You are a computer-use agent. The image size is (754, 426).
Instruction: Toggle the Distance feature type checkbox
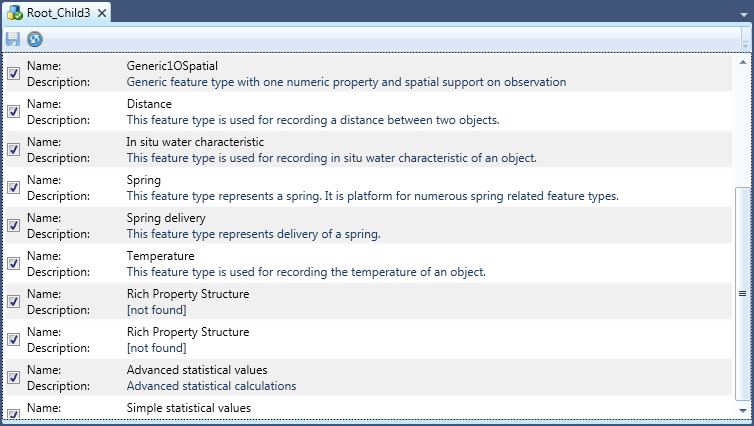13,112
